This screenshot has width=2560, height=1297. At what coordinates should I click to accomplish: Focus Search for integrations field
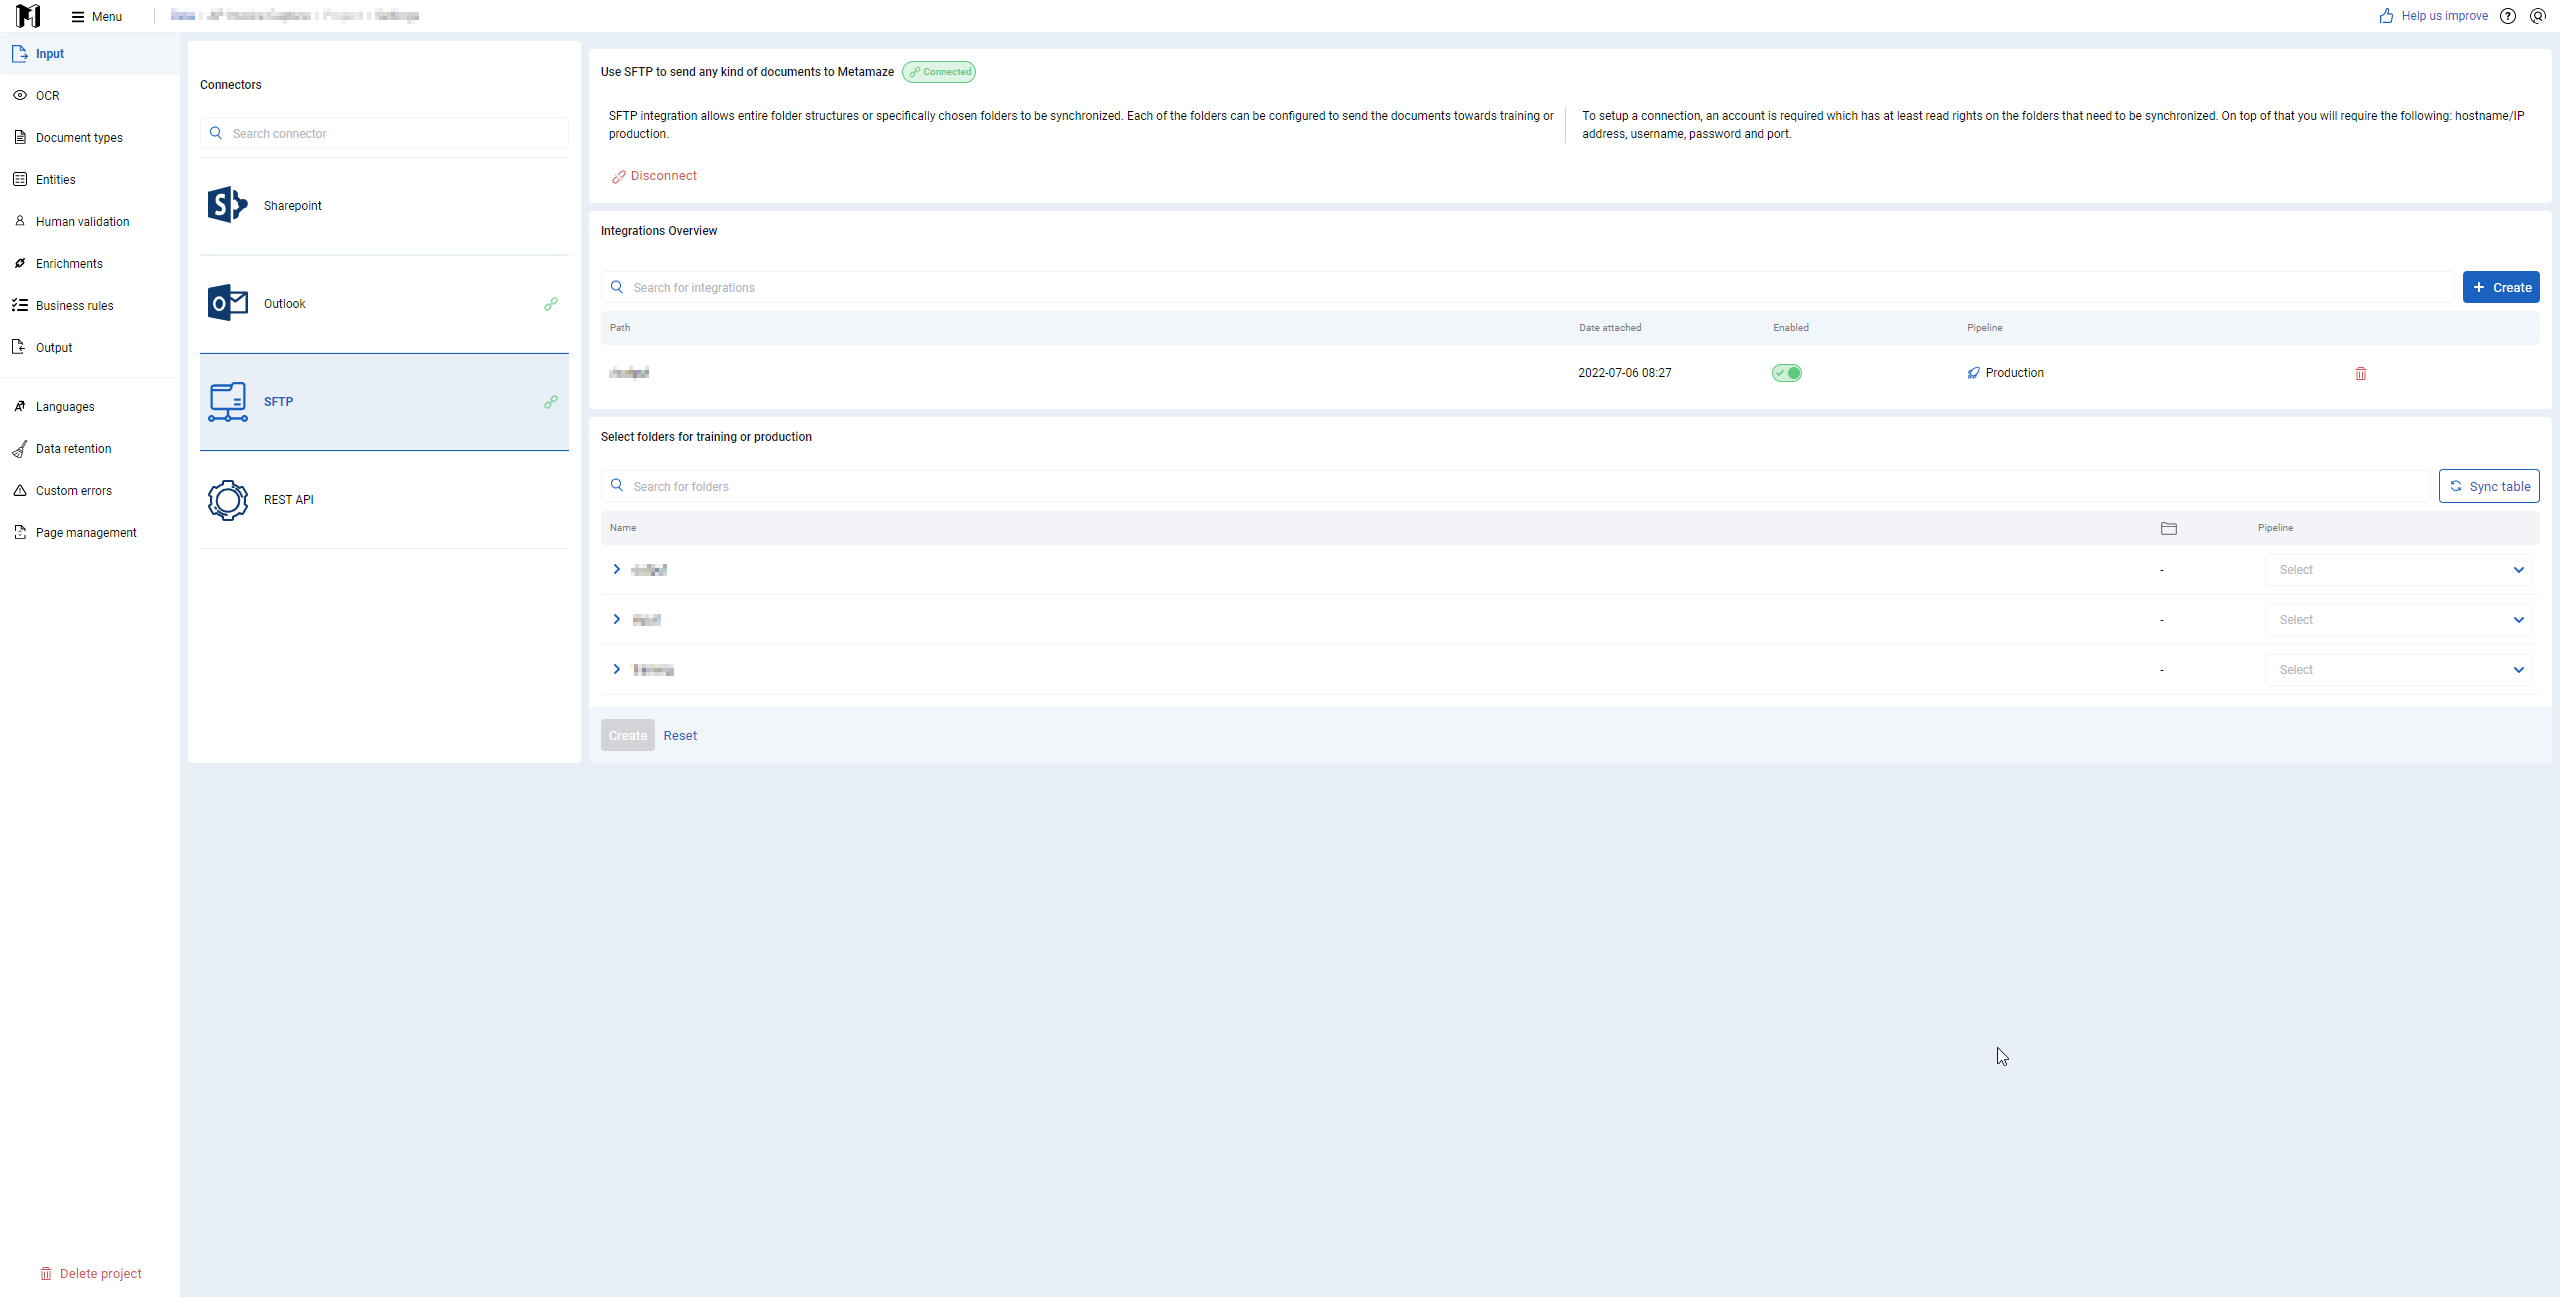[x=1527, y=287]
